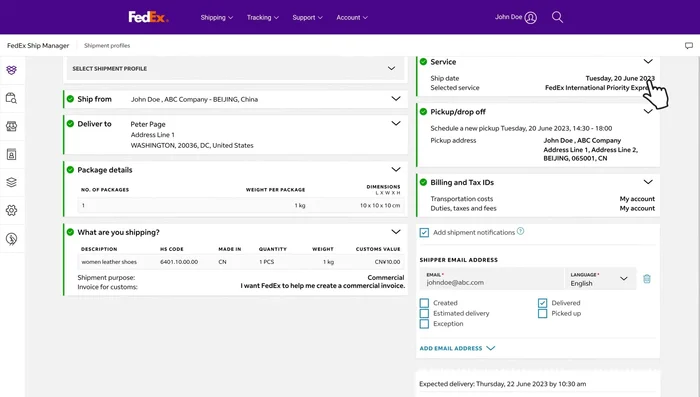The width and height of the screenshot is (700, 397).
Task: Click the green check beside What are you shipping
Action: tap(70, 232)
